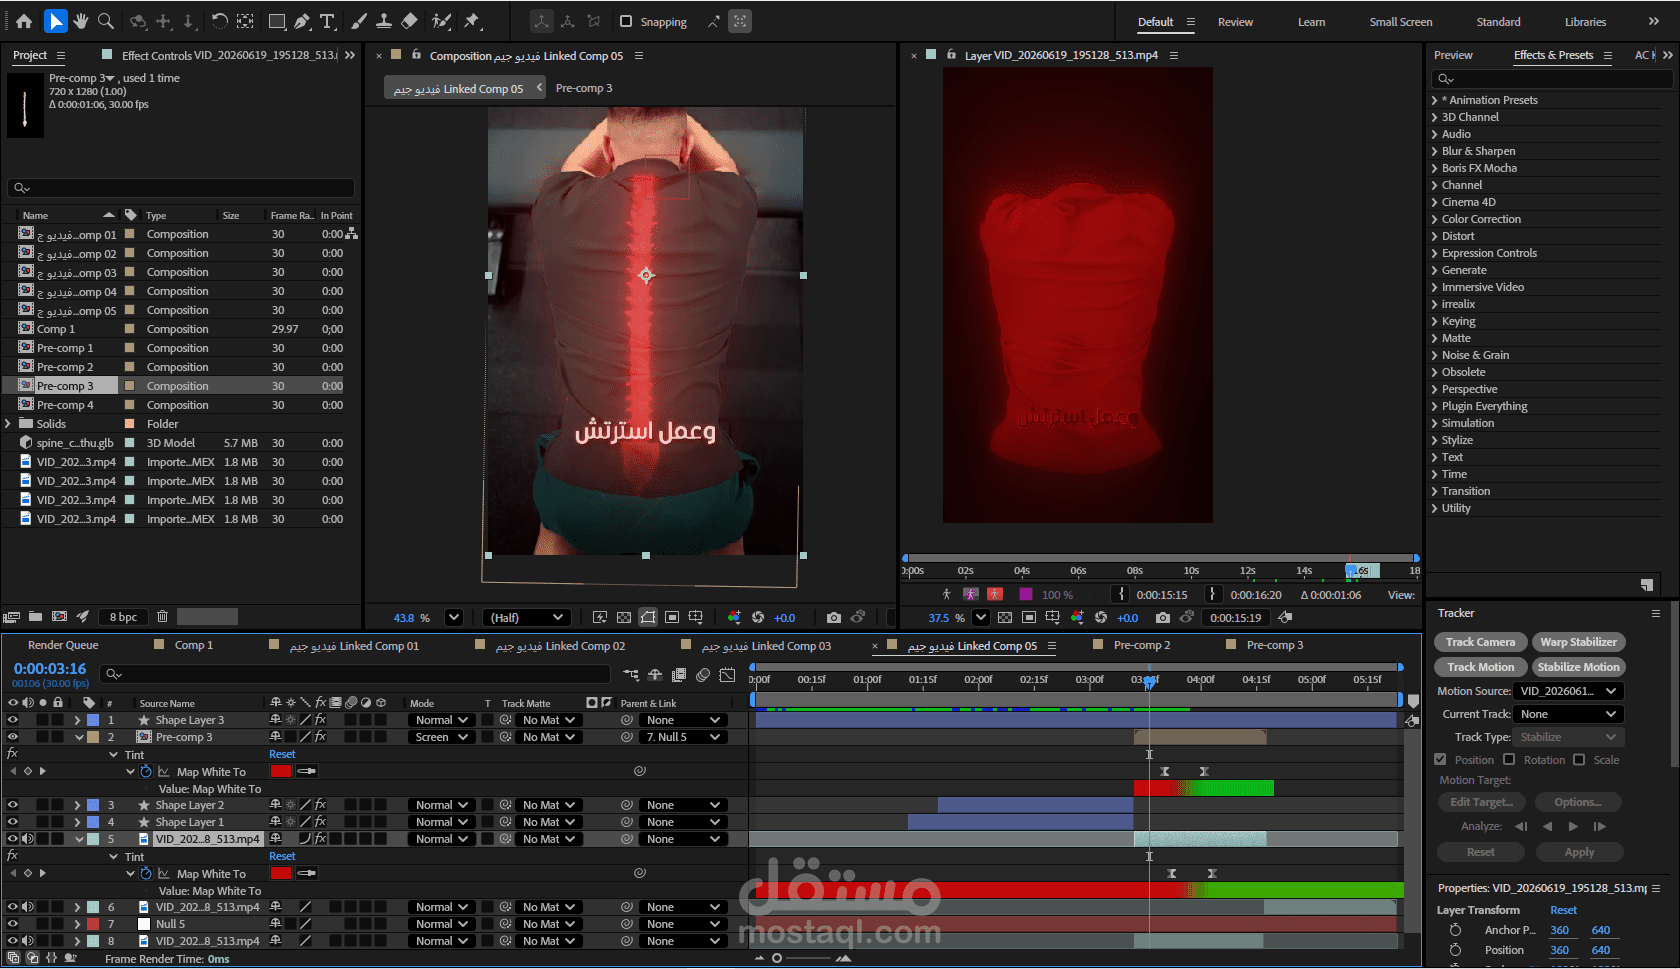
Task: Open the Pre-comp 2 timeline tab
Action: pyautogui.click(x=1141, y=646)
